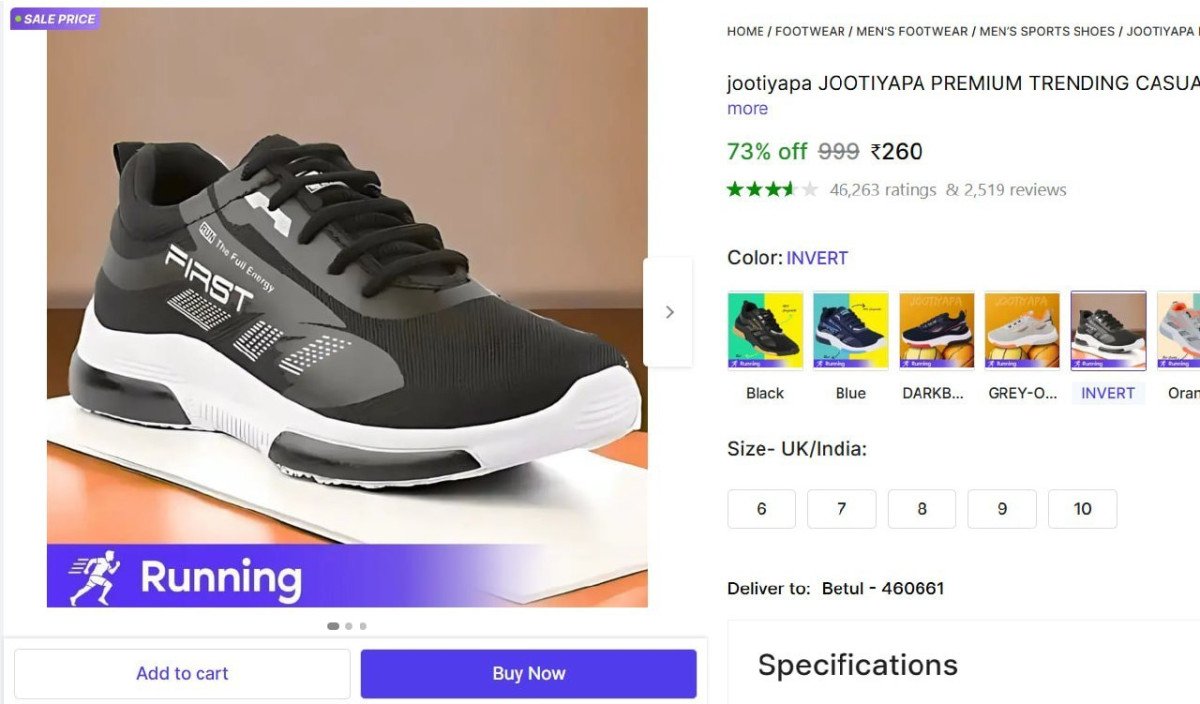Open HOME breadcrumb link
This screenshot has height=704, width=1200.
745,32
